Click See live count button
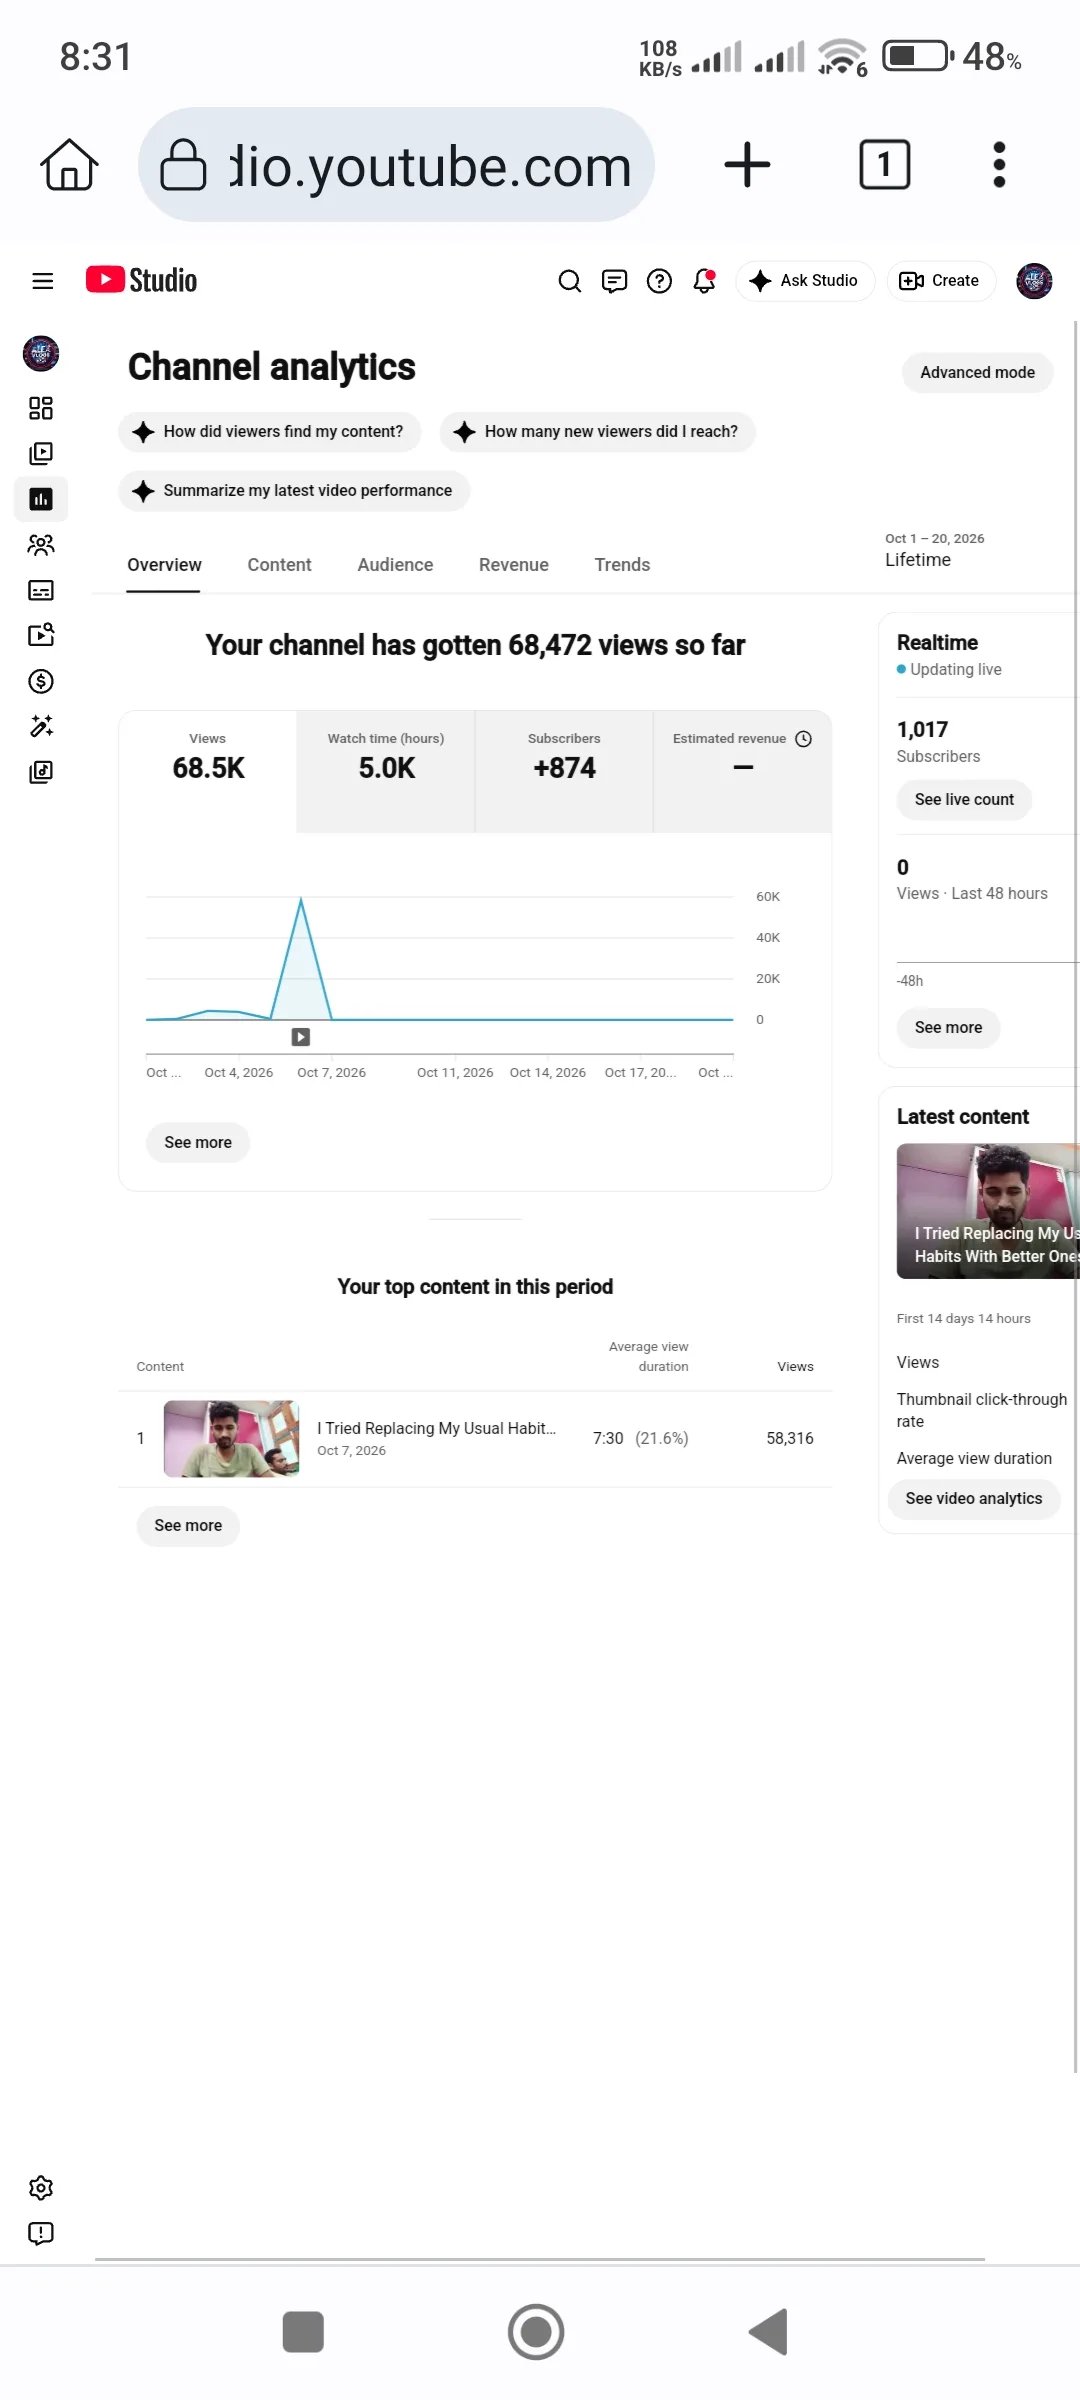 964,800
